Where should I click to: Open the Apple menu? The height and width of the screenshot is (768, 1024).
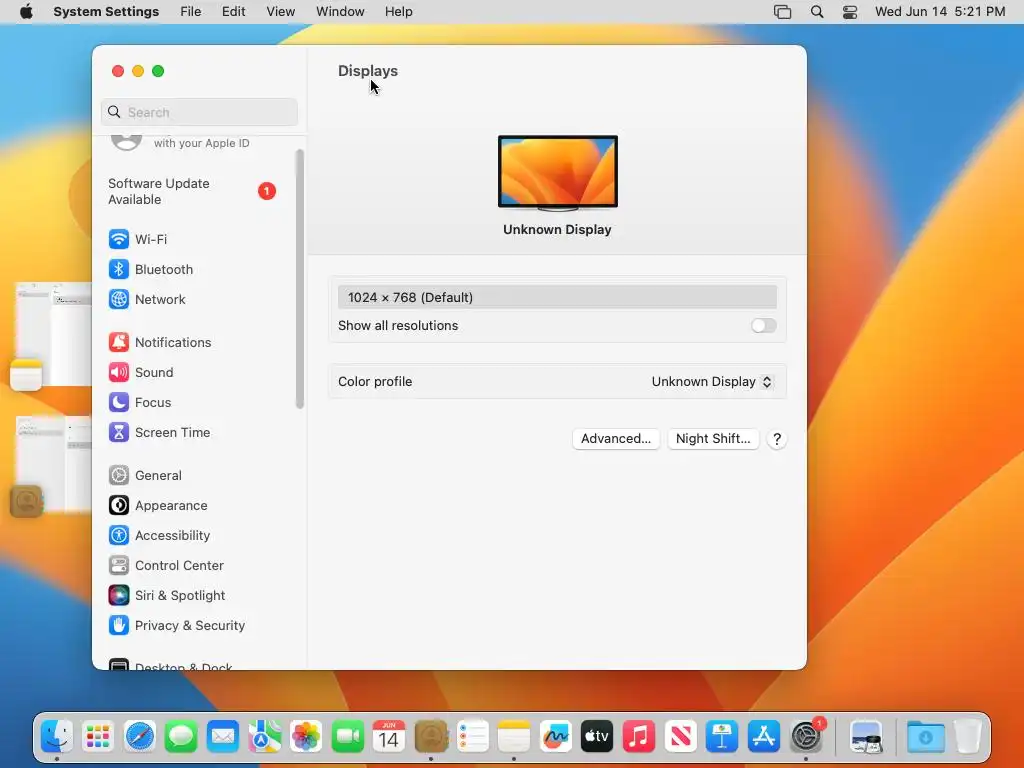(x=26, y=12)
